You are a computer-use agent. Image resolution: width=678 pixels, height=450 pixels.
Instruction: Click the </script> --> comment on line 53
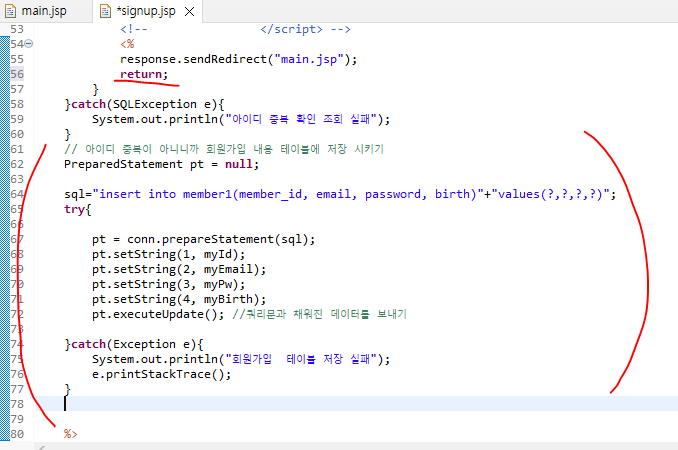pos(305,29)
